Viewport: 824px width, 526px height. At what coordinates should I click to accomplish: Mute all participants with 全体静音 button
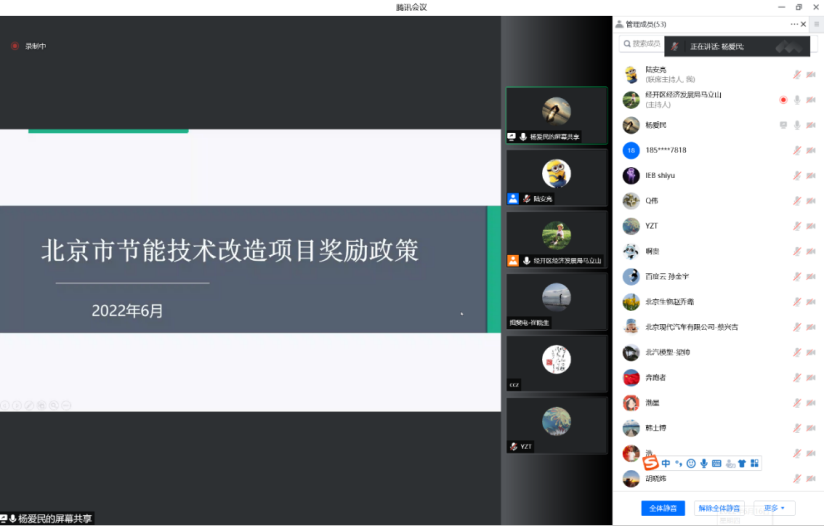pos(663,508)
